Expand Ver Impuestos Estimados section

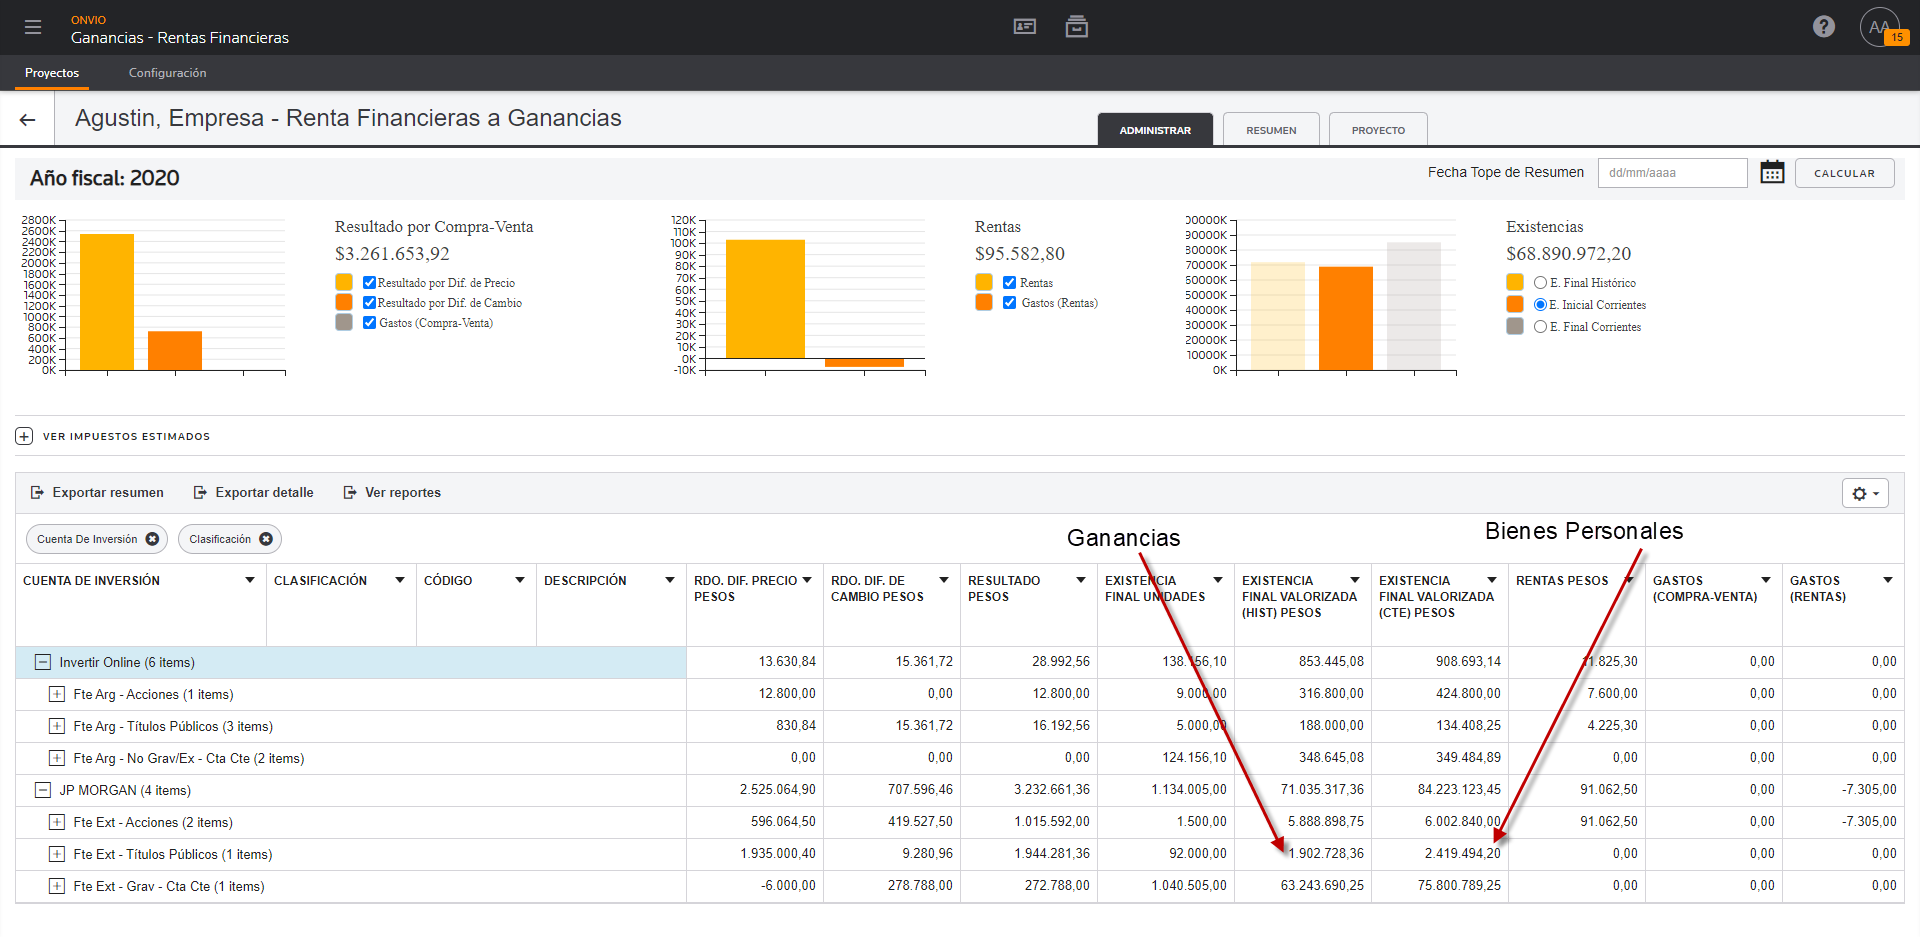coord(24,436)
